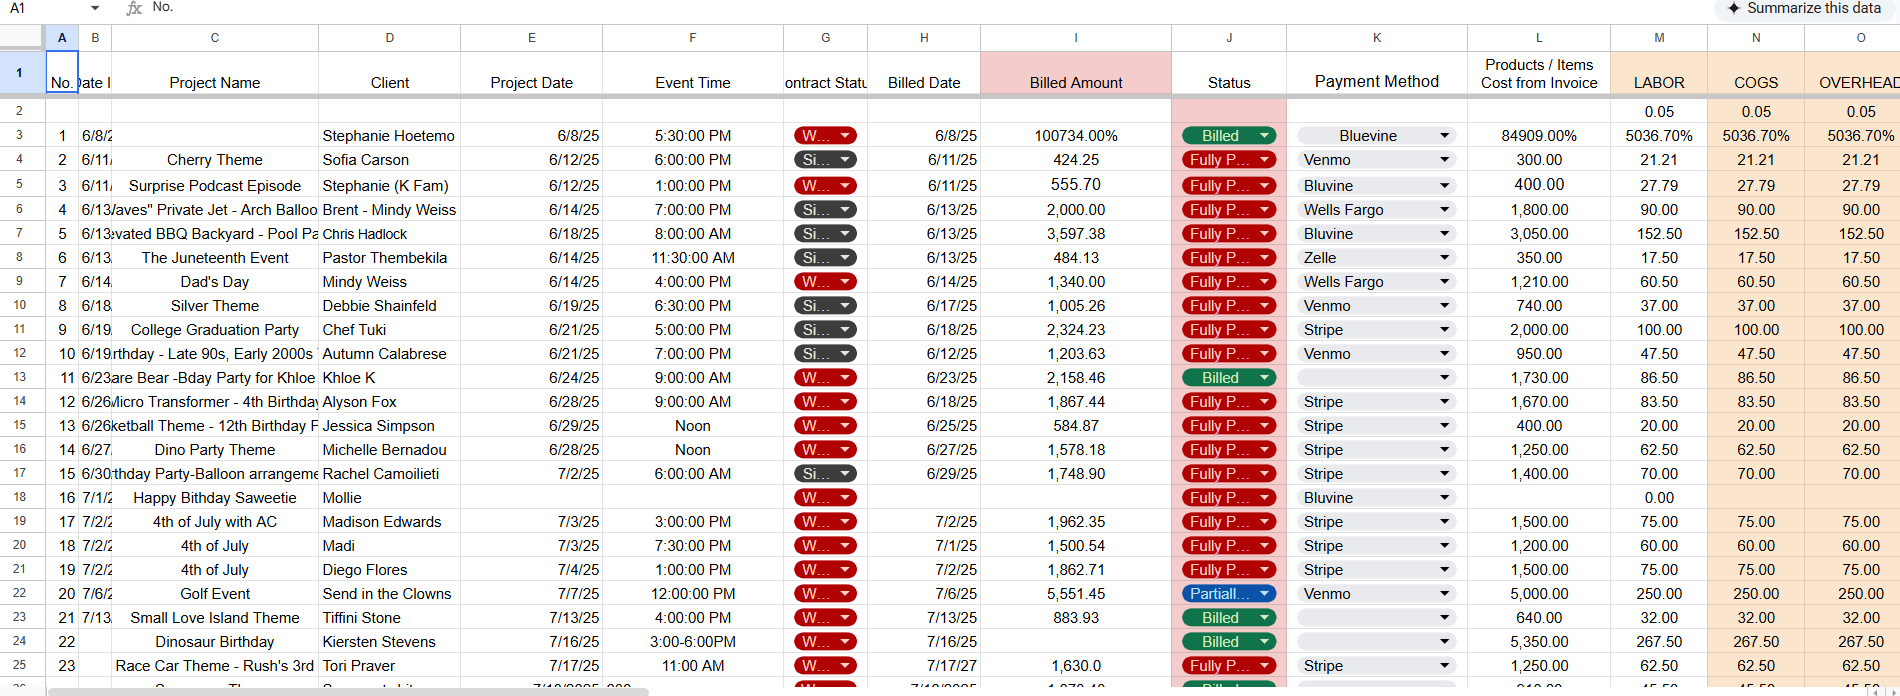Click the horizontal scrollbar at bottom

(348, 691)
